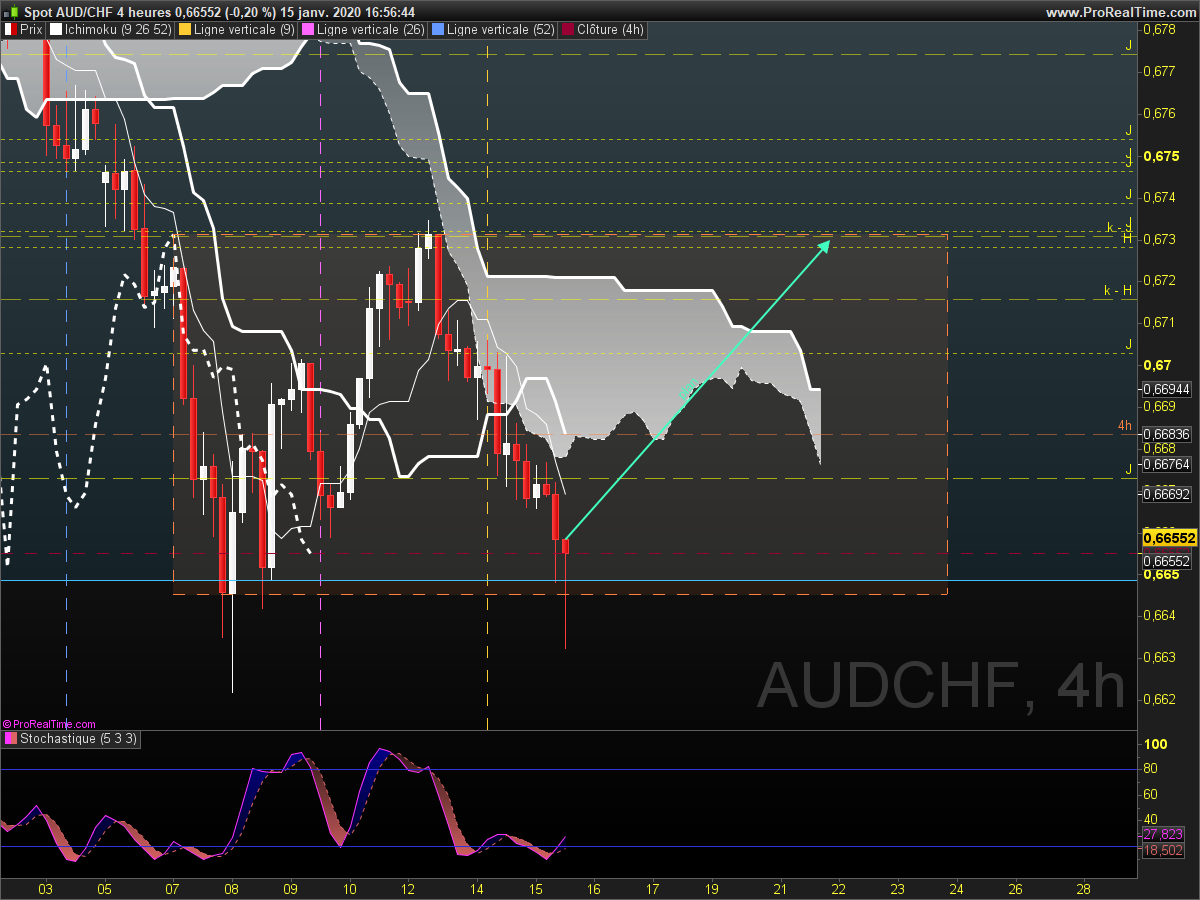Click the 0,678 price axis value

click(1159, 29)
